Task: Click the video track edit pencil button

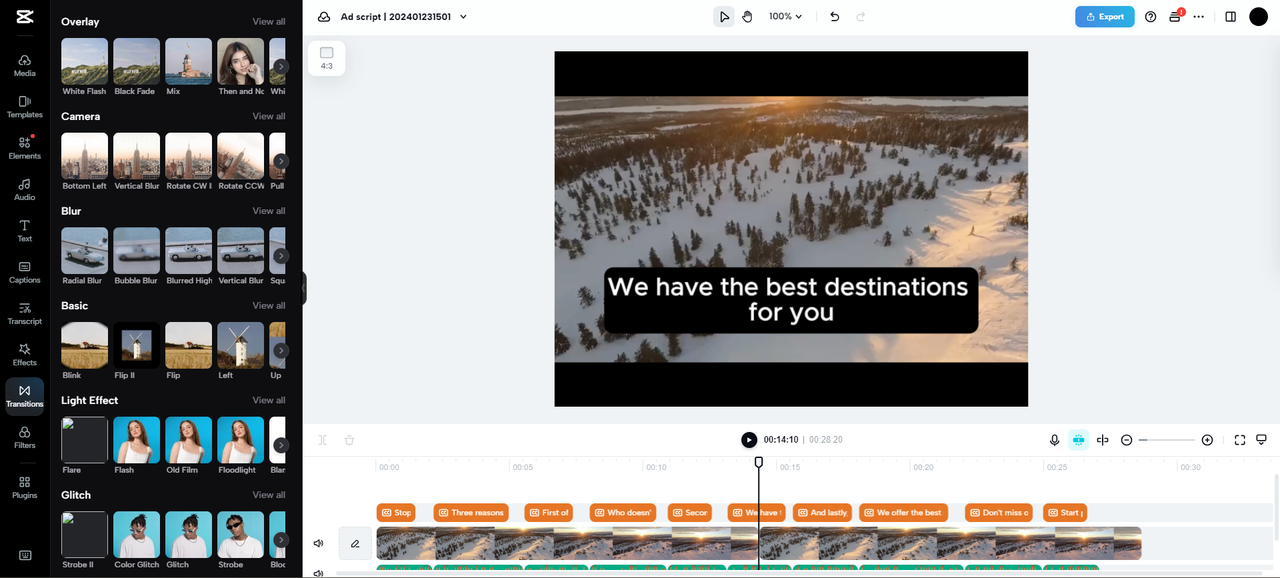Action: click(354, 544)
